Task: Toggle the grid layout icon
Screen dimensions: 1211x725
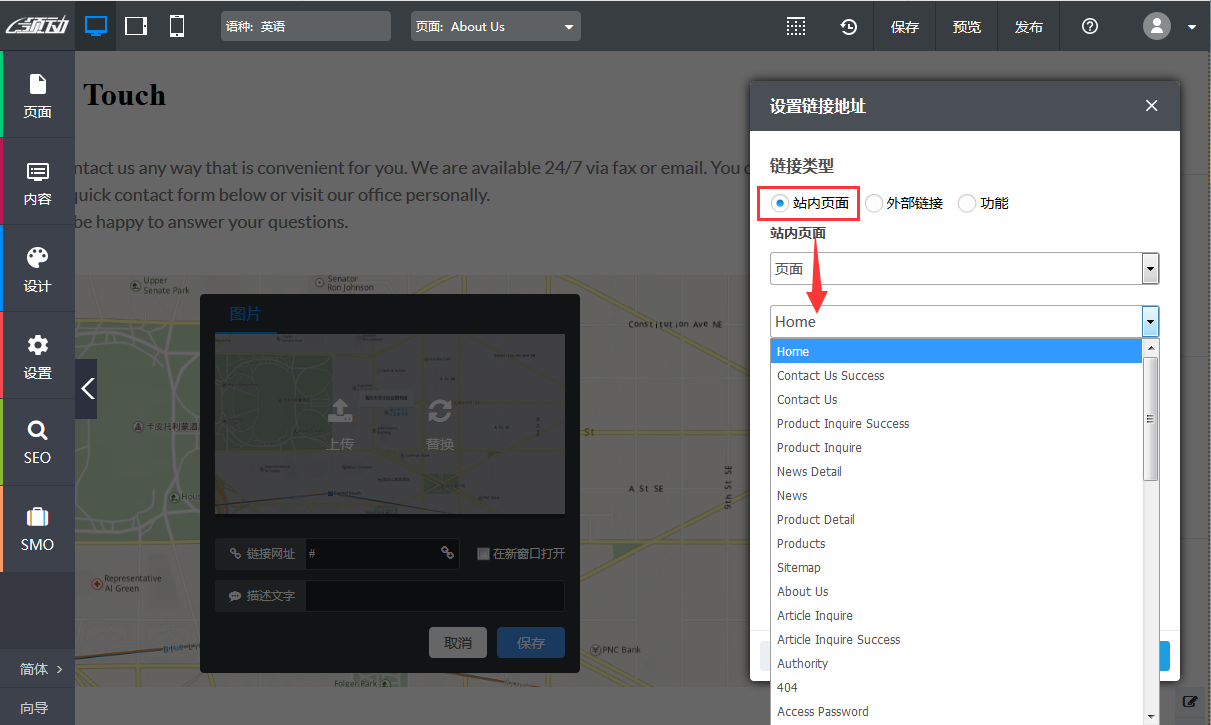Action: click(x=795, y=27)
